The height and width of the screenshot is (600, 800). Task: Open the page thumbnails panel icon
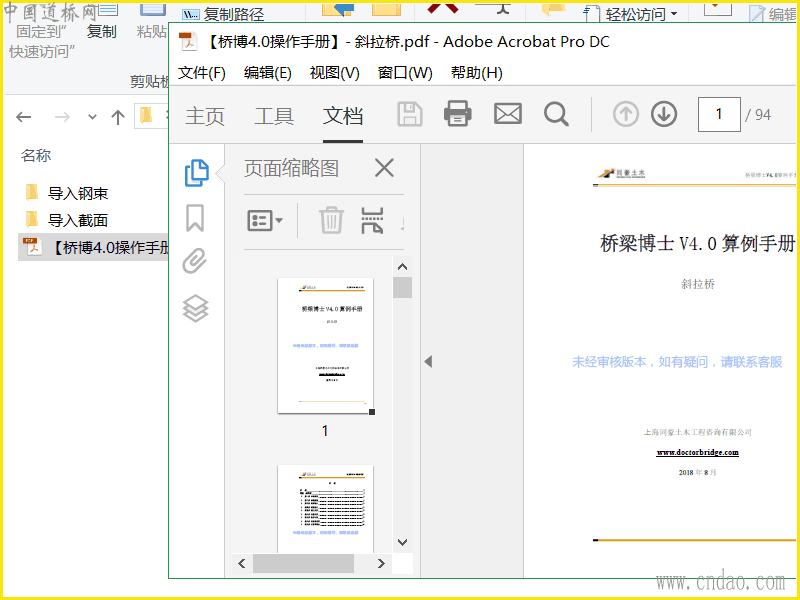(x=196, y=172)
